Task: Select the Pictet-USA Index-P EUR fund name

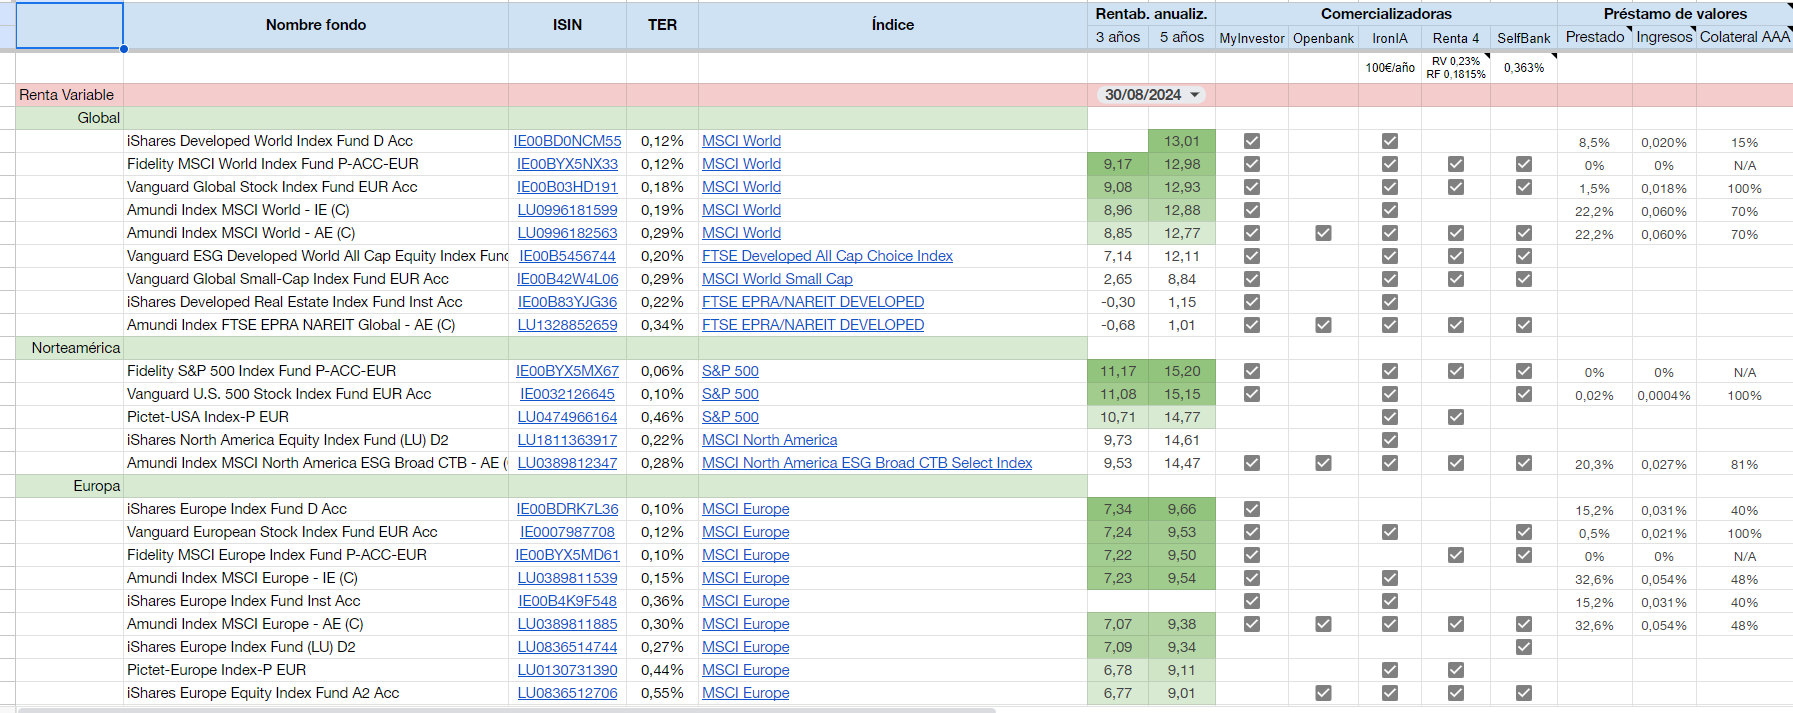Action: [x=208, y=417]
